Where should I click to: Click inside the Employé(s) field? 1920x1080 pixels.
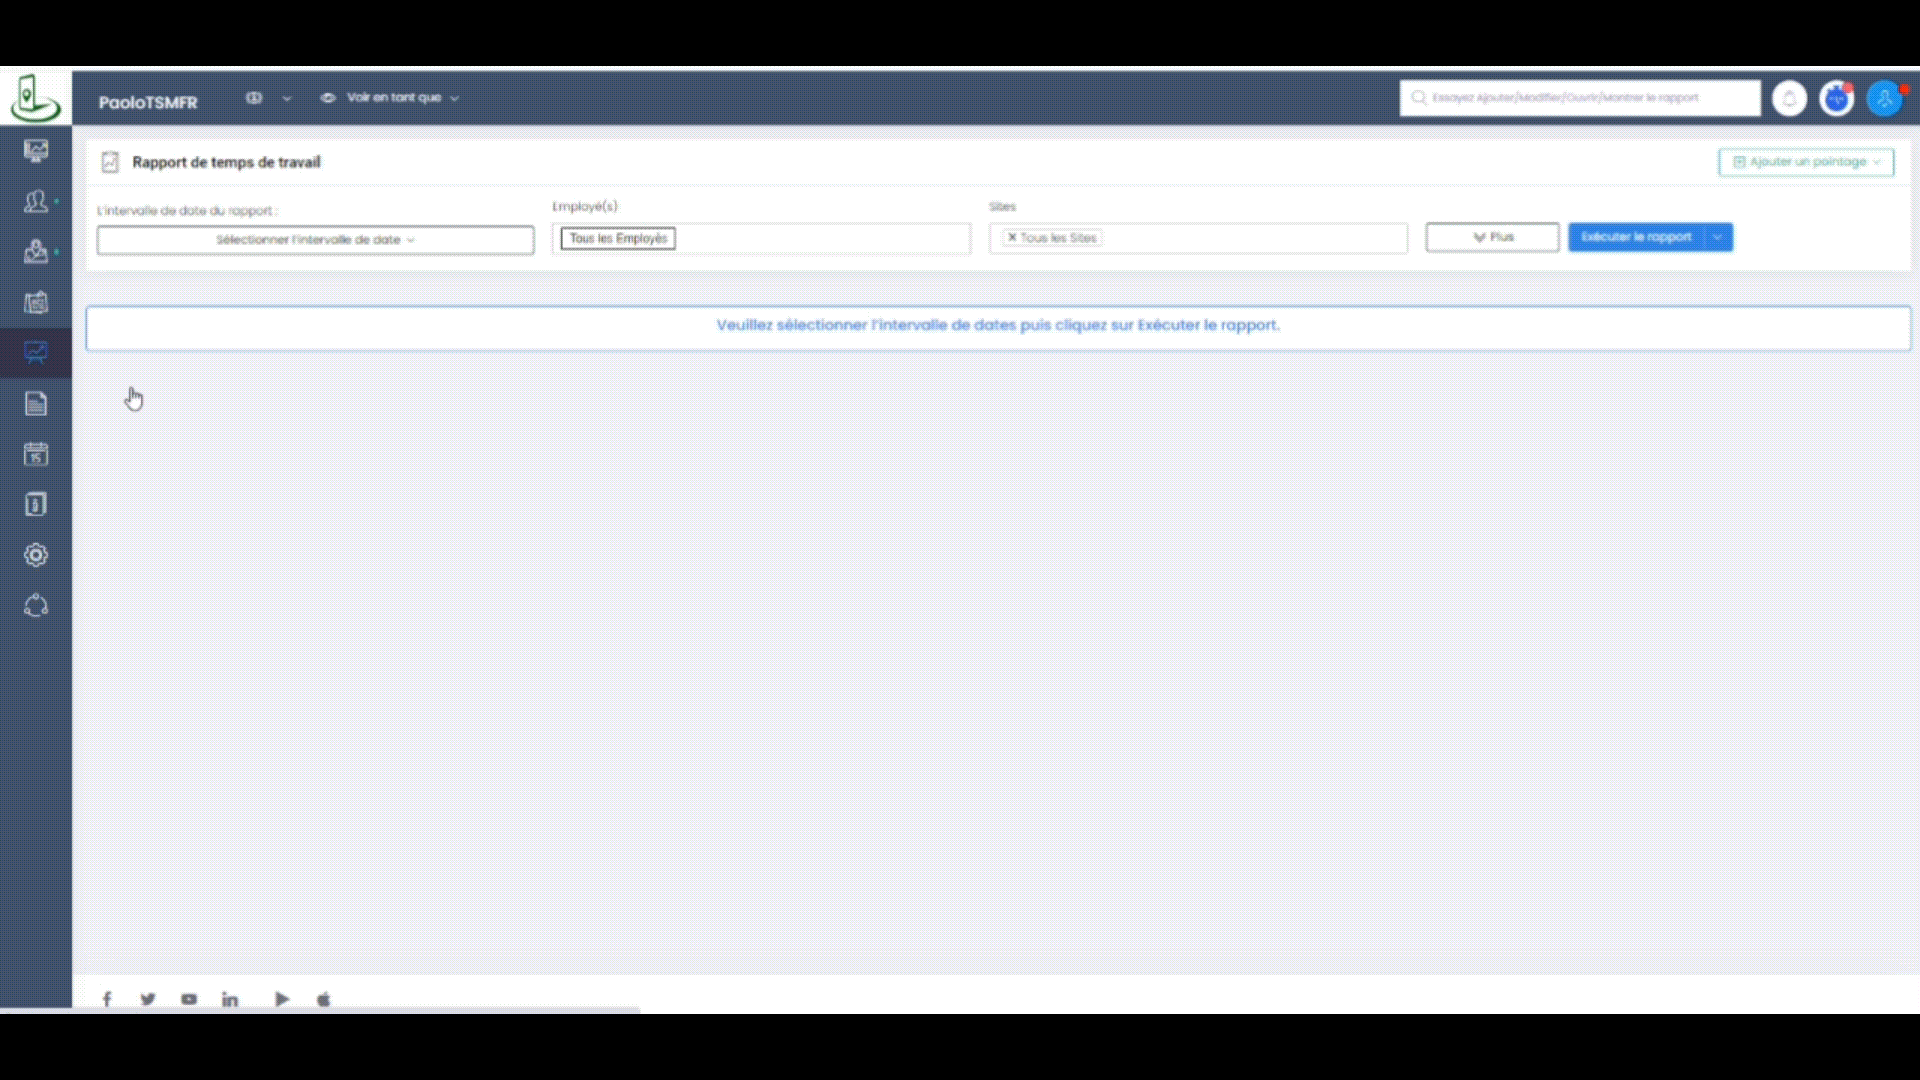(x=761, y=238)
